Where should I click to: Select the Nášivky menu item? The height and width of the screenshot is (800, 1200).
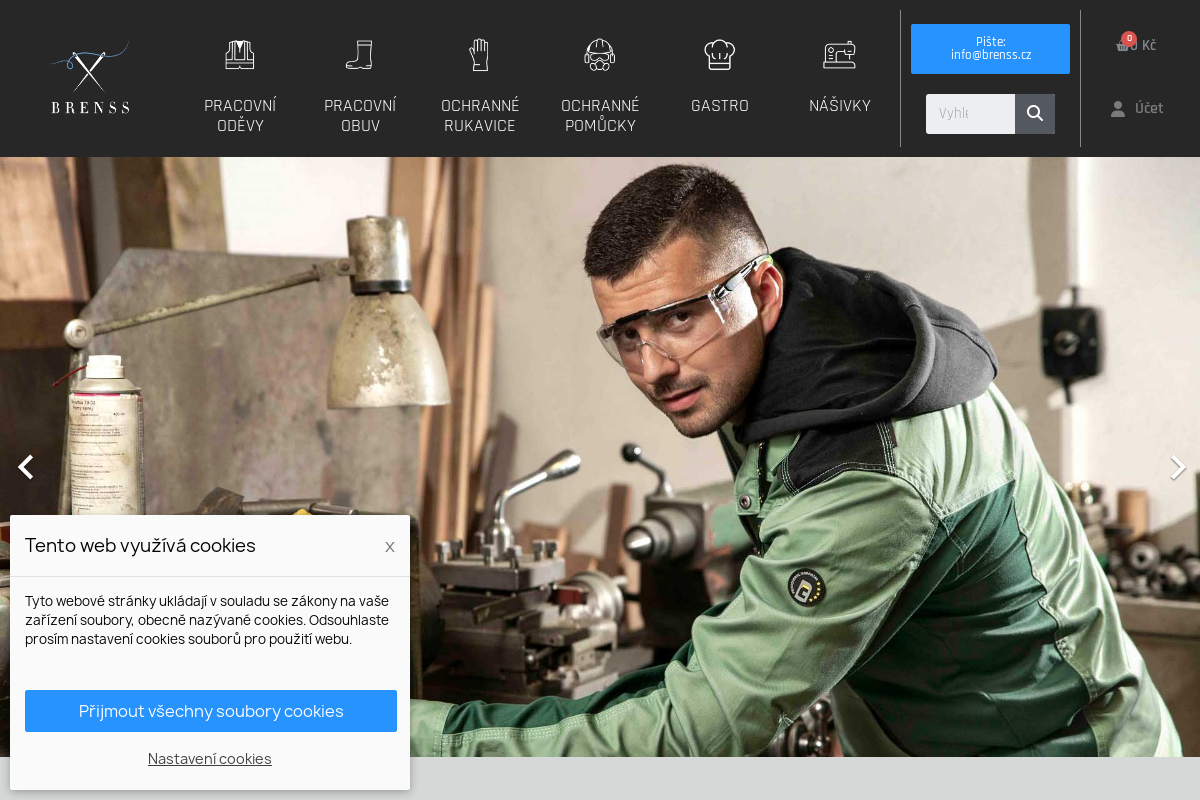tap(840, 106)
